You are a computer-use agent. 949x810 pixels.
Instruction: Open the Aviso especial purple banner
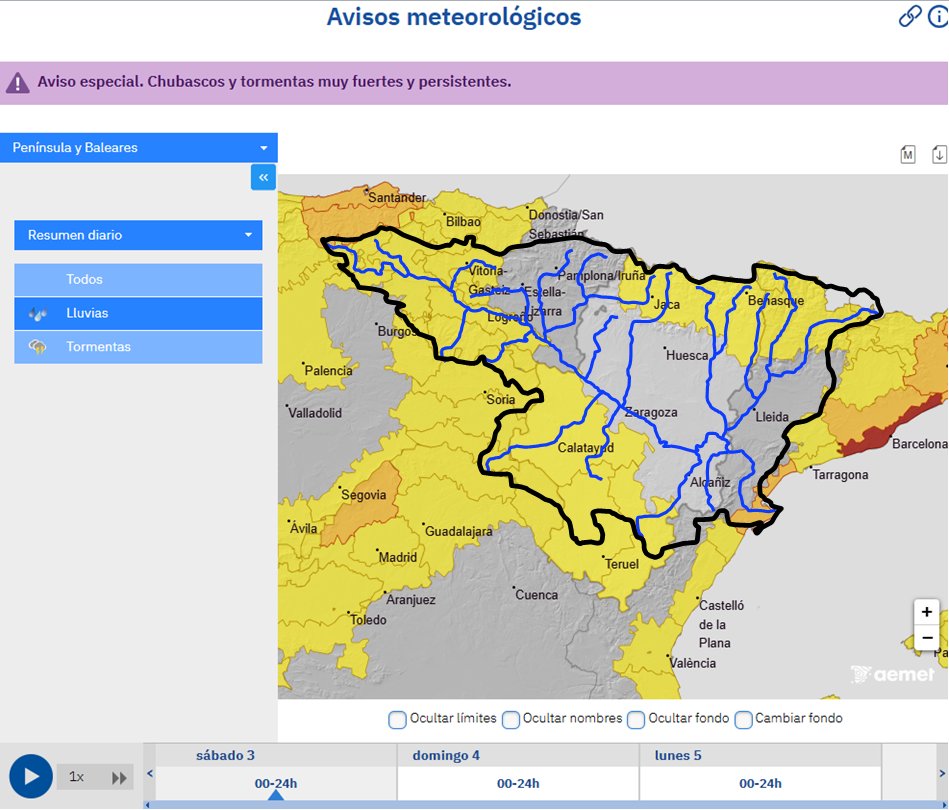[x=474, y=83]
